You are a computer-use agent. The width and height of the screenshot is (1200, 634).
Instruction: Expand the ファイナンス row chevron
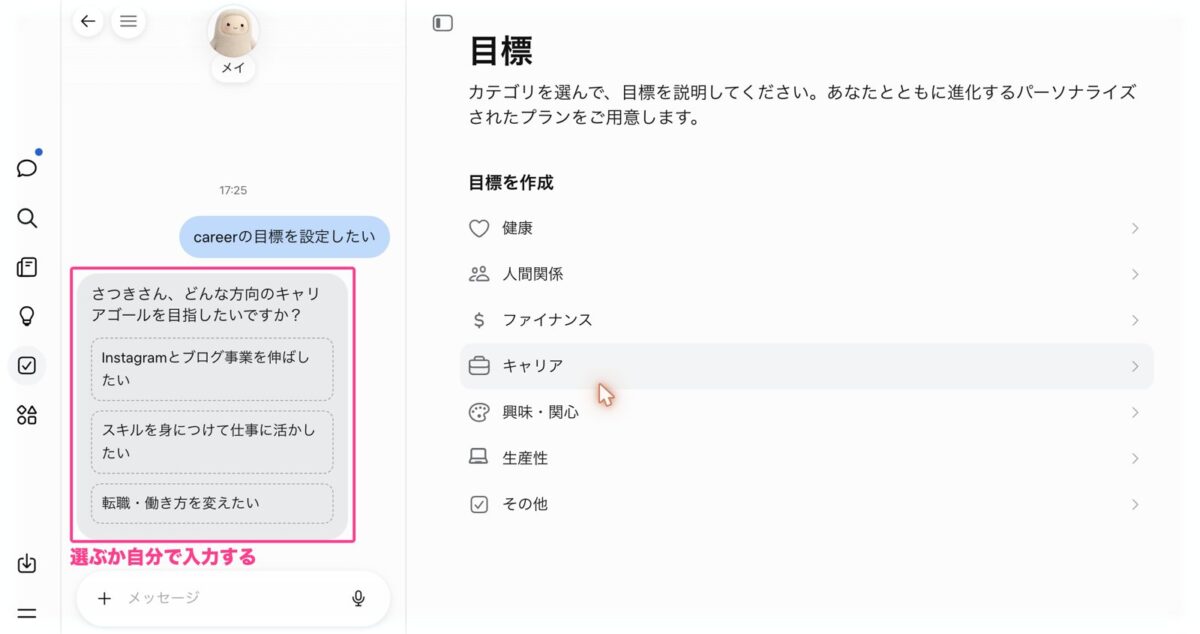(1135, 320)
